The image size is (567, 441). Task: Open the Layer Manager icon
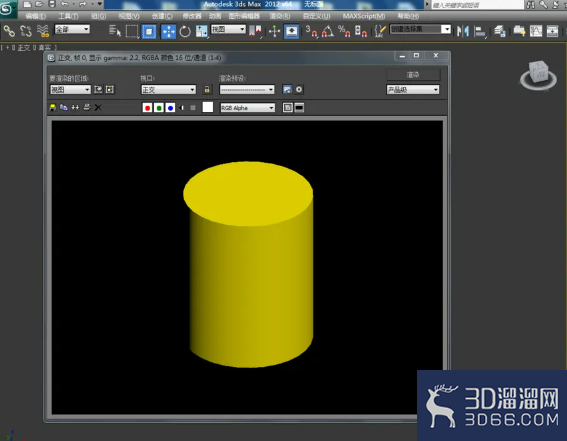click(x=500, y=31)
